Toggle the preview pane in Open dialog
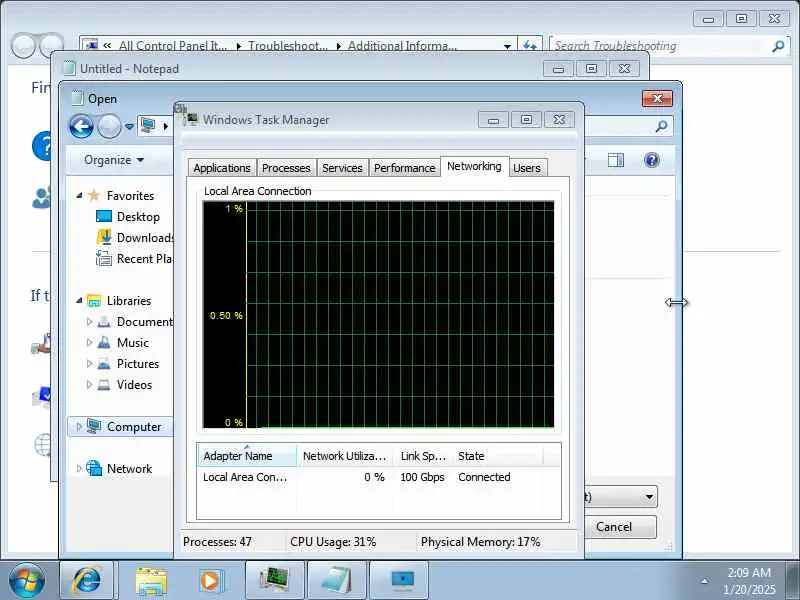 click(616, 160)
